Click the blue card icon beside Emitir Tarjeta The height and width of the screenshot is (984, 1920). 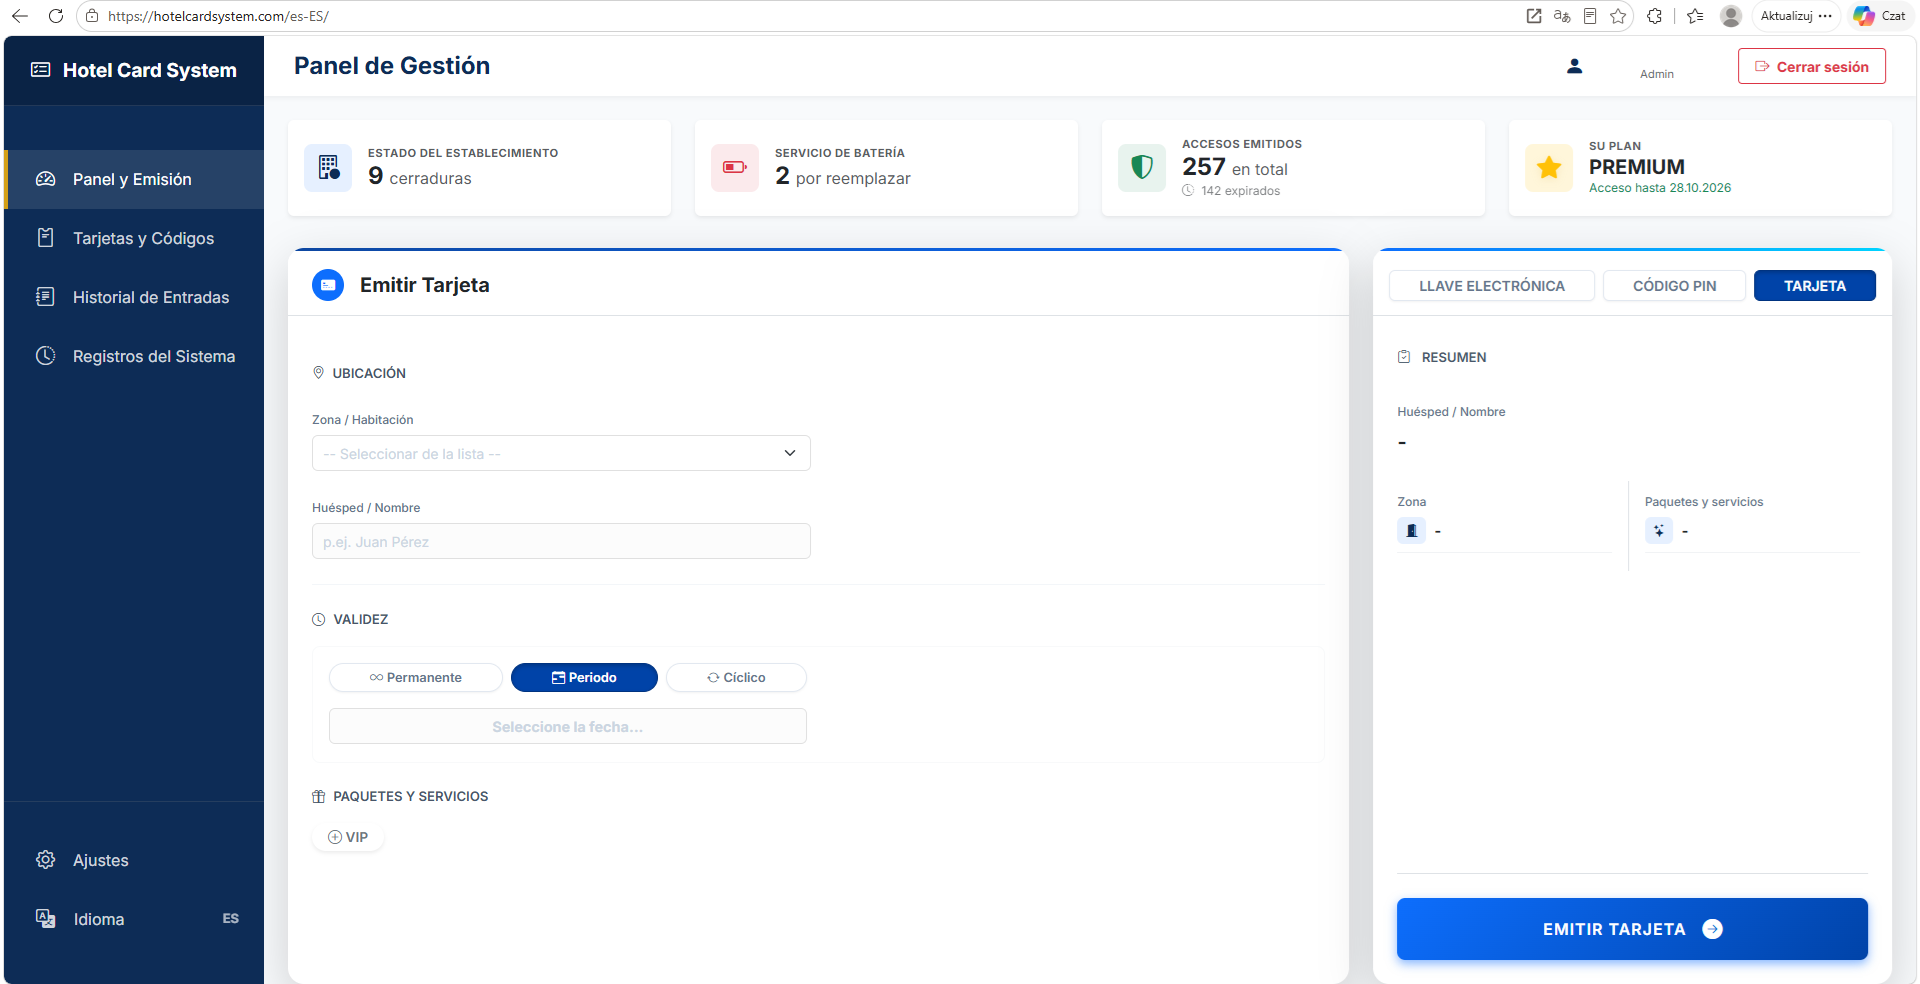pyautogui.click(x=328, y=285)
